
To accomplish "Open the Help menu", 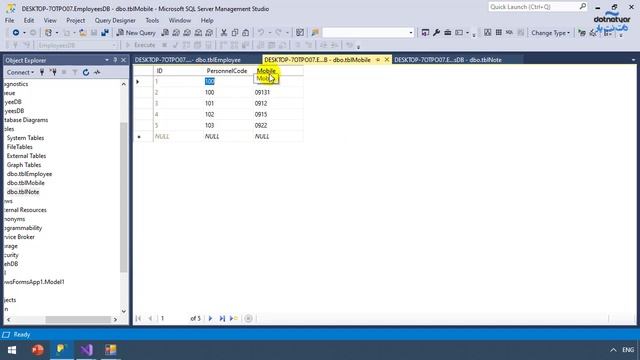I will (207, 20).
